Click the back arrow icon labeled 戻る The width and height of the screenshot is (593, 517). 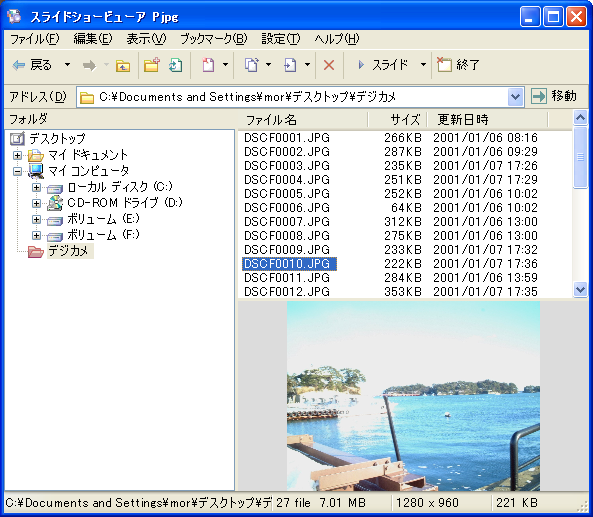pyautogui.click(x=19, y=65)
